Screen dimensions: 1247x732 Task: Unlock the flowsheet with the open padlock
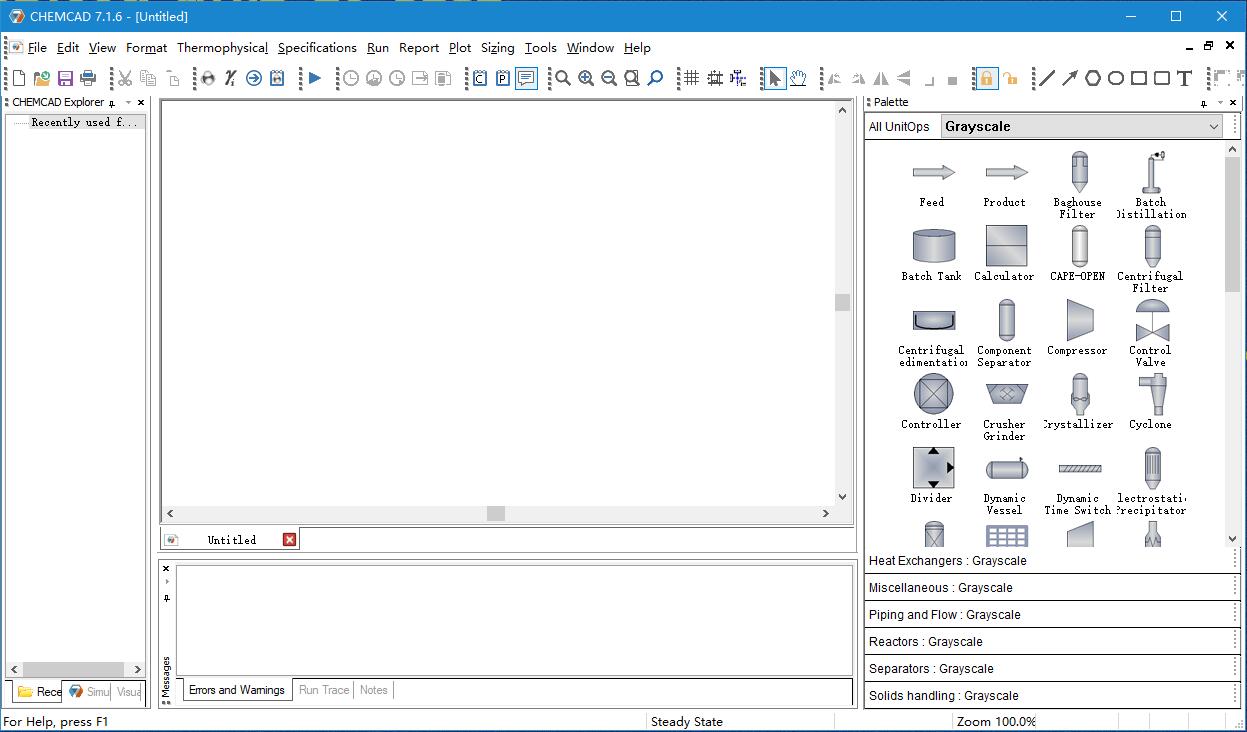click(x=1011, y=77)
